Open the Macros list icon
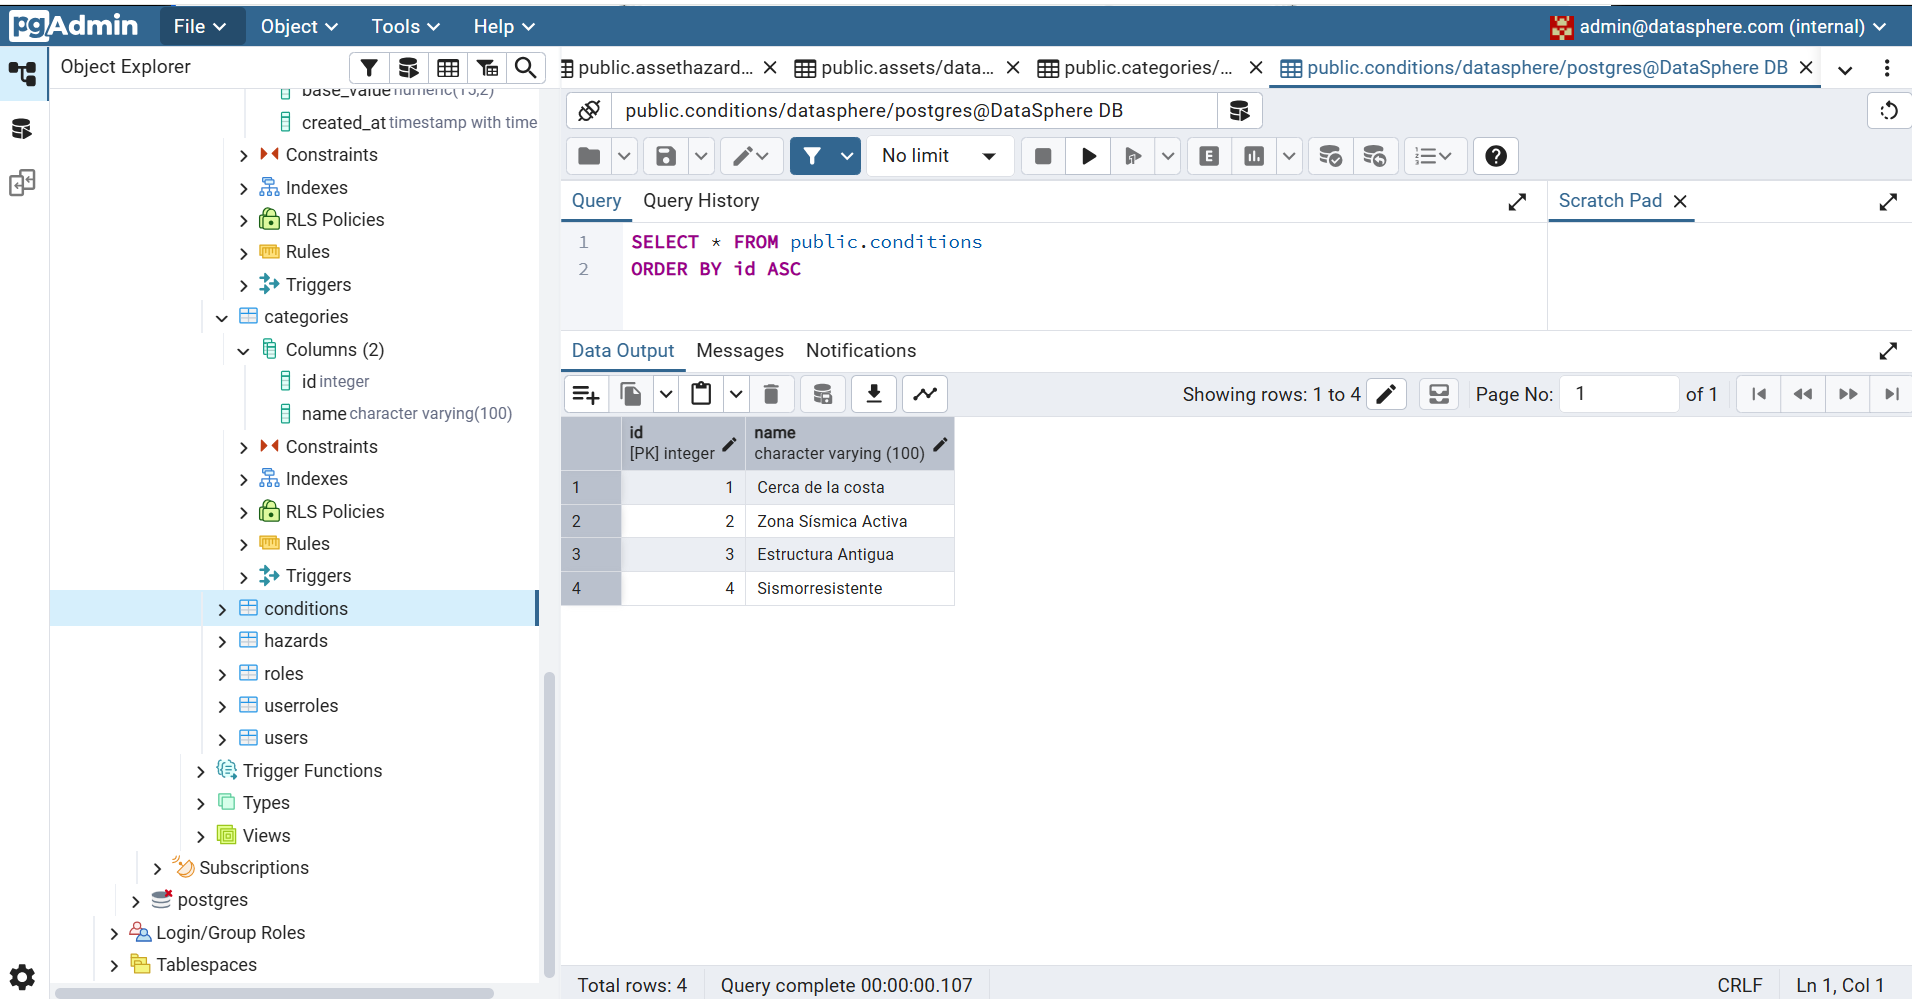1912x999 pixels. coord(1434,156)
